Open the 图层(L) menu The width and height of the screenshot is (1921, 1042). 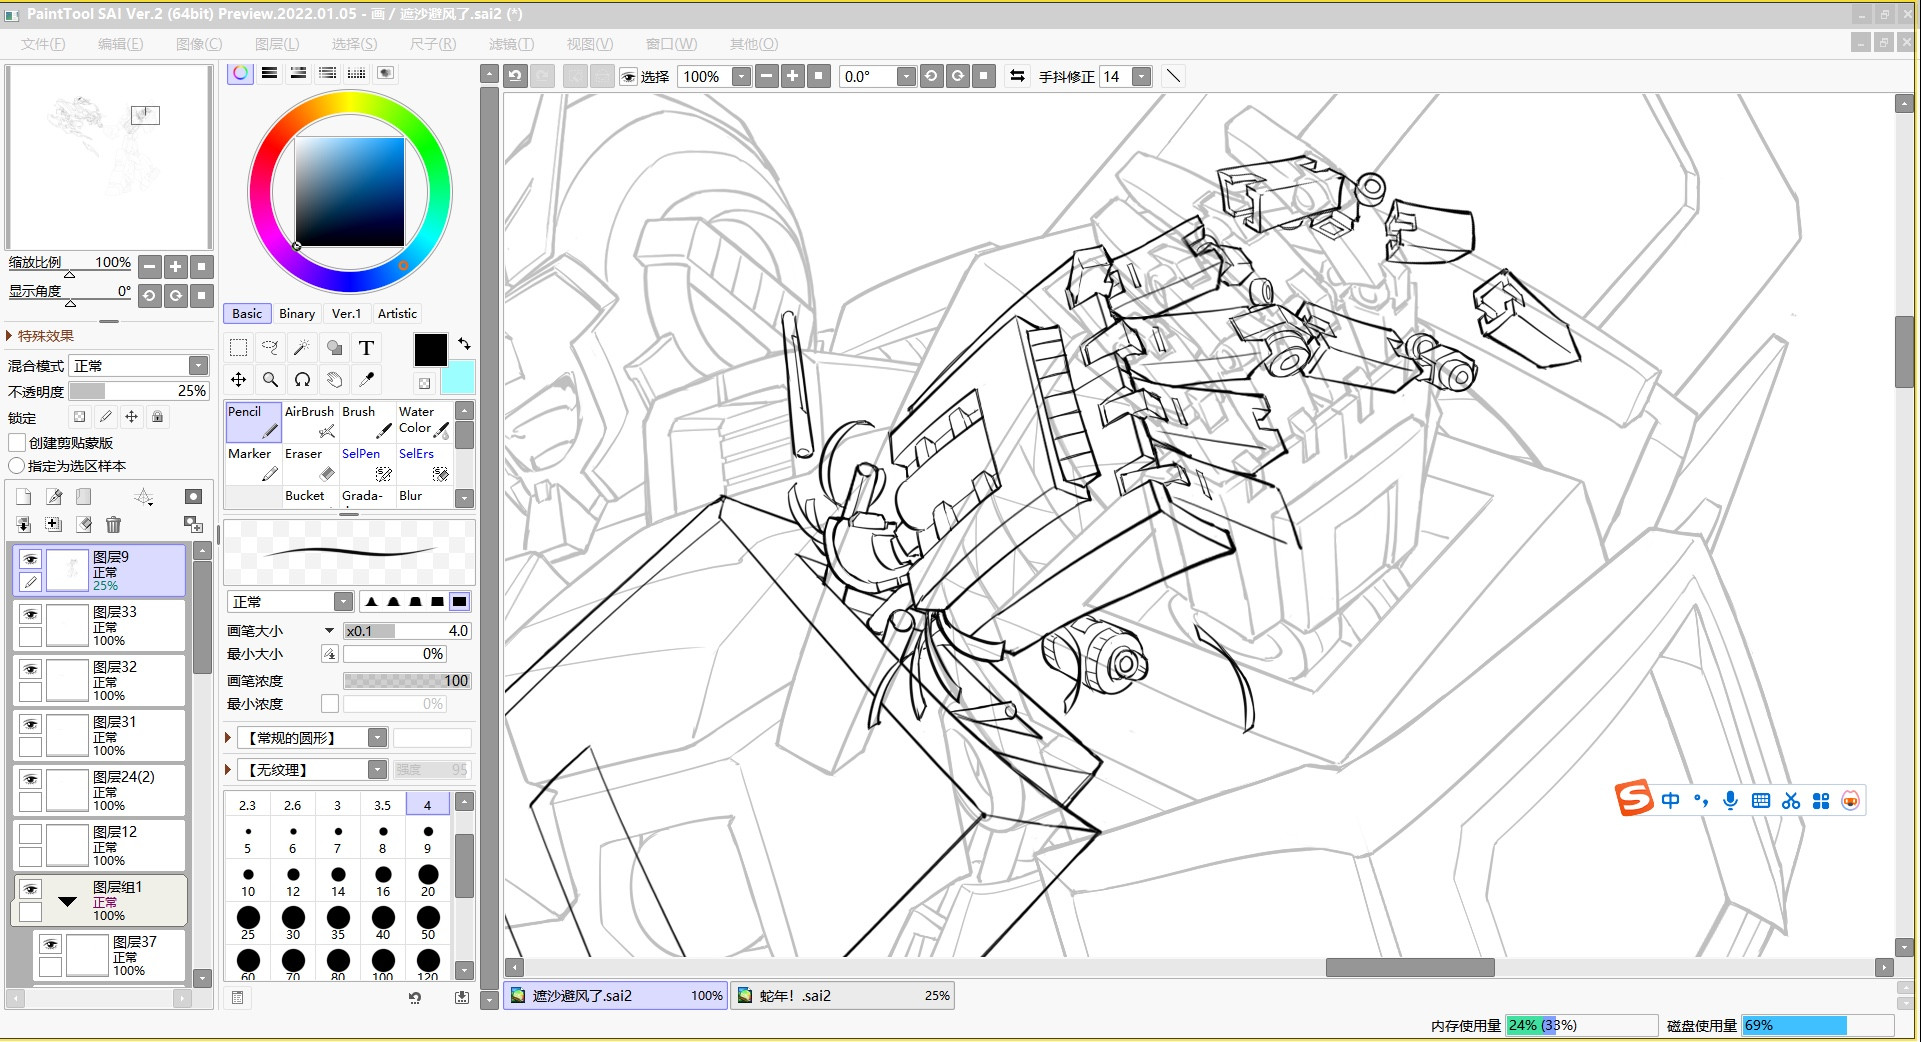tap(277, 44)
